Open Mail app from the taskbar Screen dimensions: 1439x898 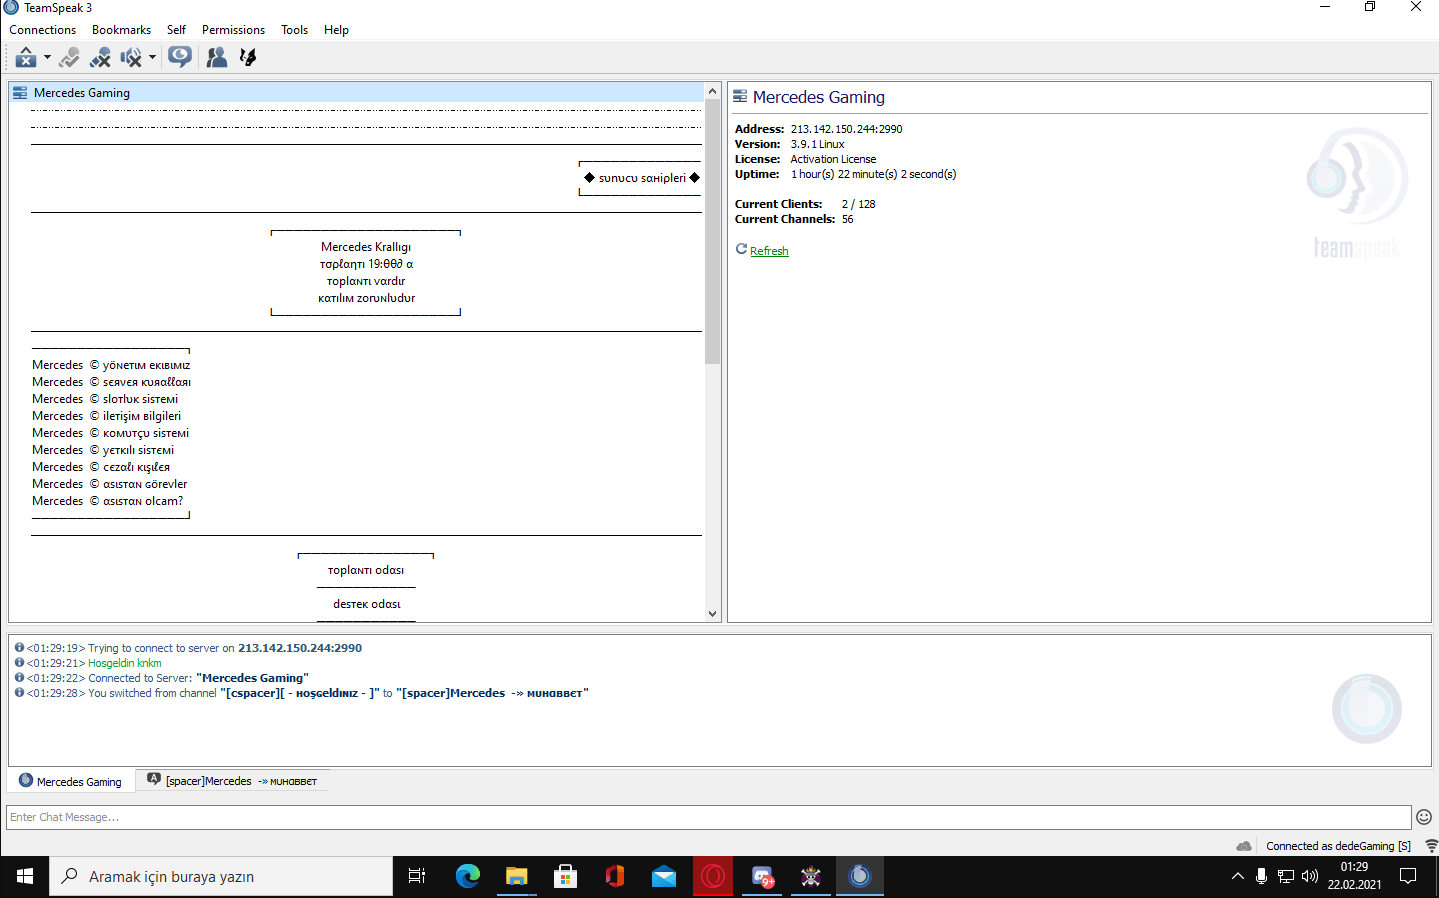pyautogui.click(x=663, y=877)
